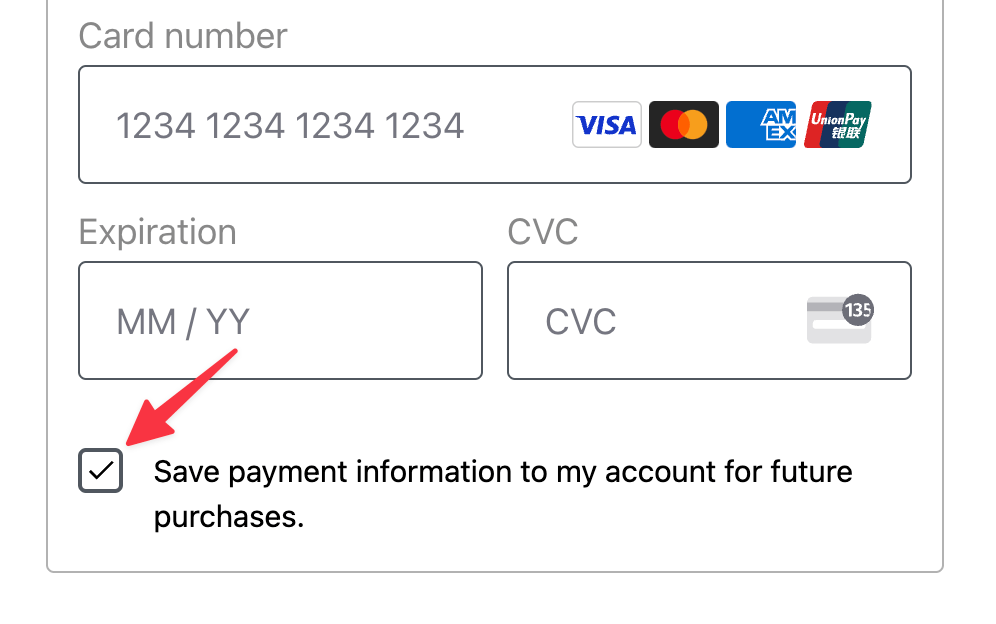Screen dimensions: 996x624
Task: Select the Expiration MM / YY field
Action: click(280, 320)
